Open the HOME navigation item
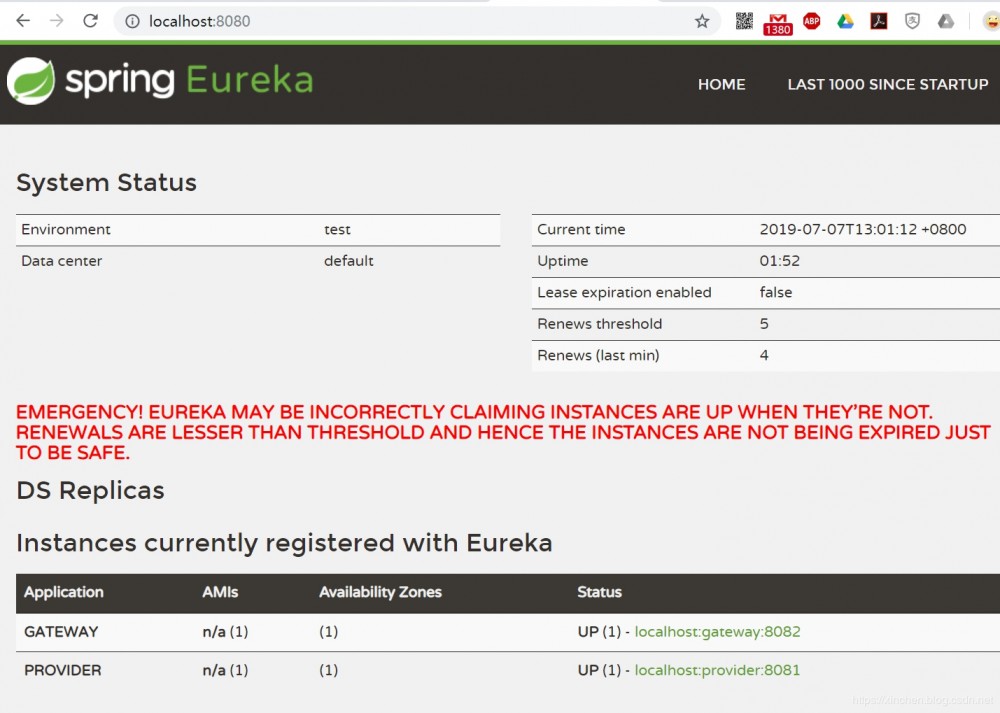The width and height of the screenshot is (1000, 713). pos(721,84)
